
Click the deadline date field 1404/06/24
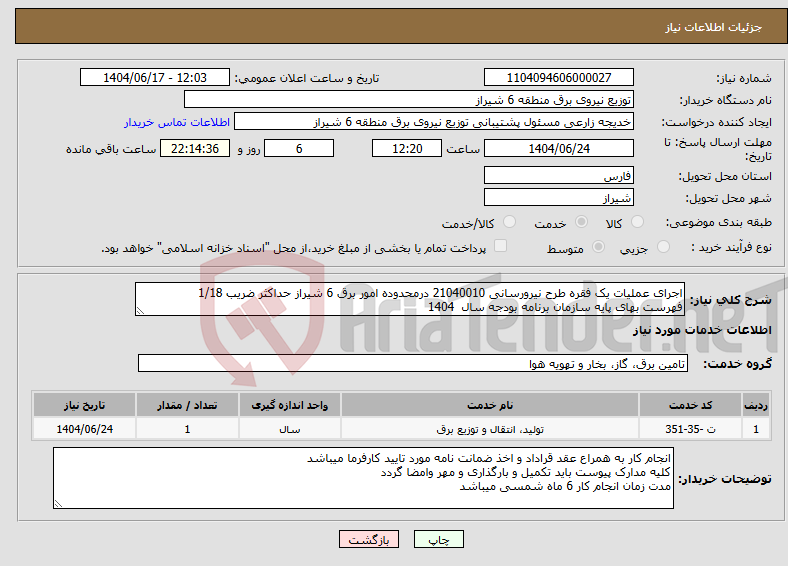click(x=559, y=148)
